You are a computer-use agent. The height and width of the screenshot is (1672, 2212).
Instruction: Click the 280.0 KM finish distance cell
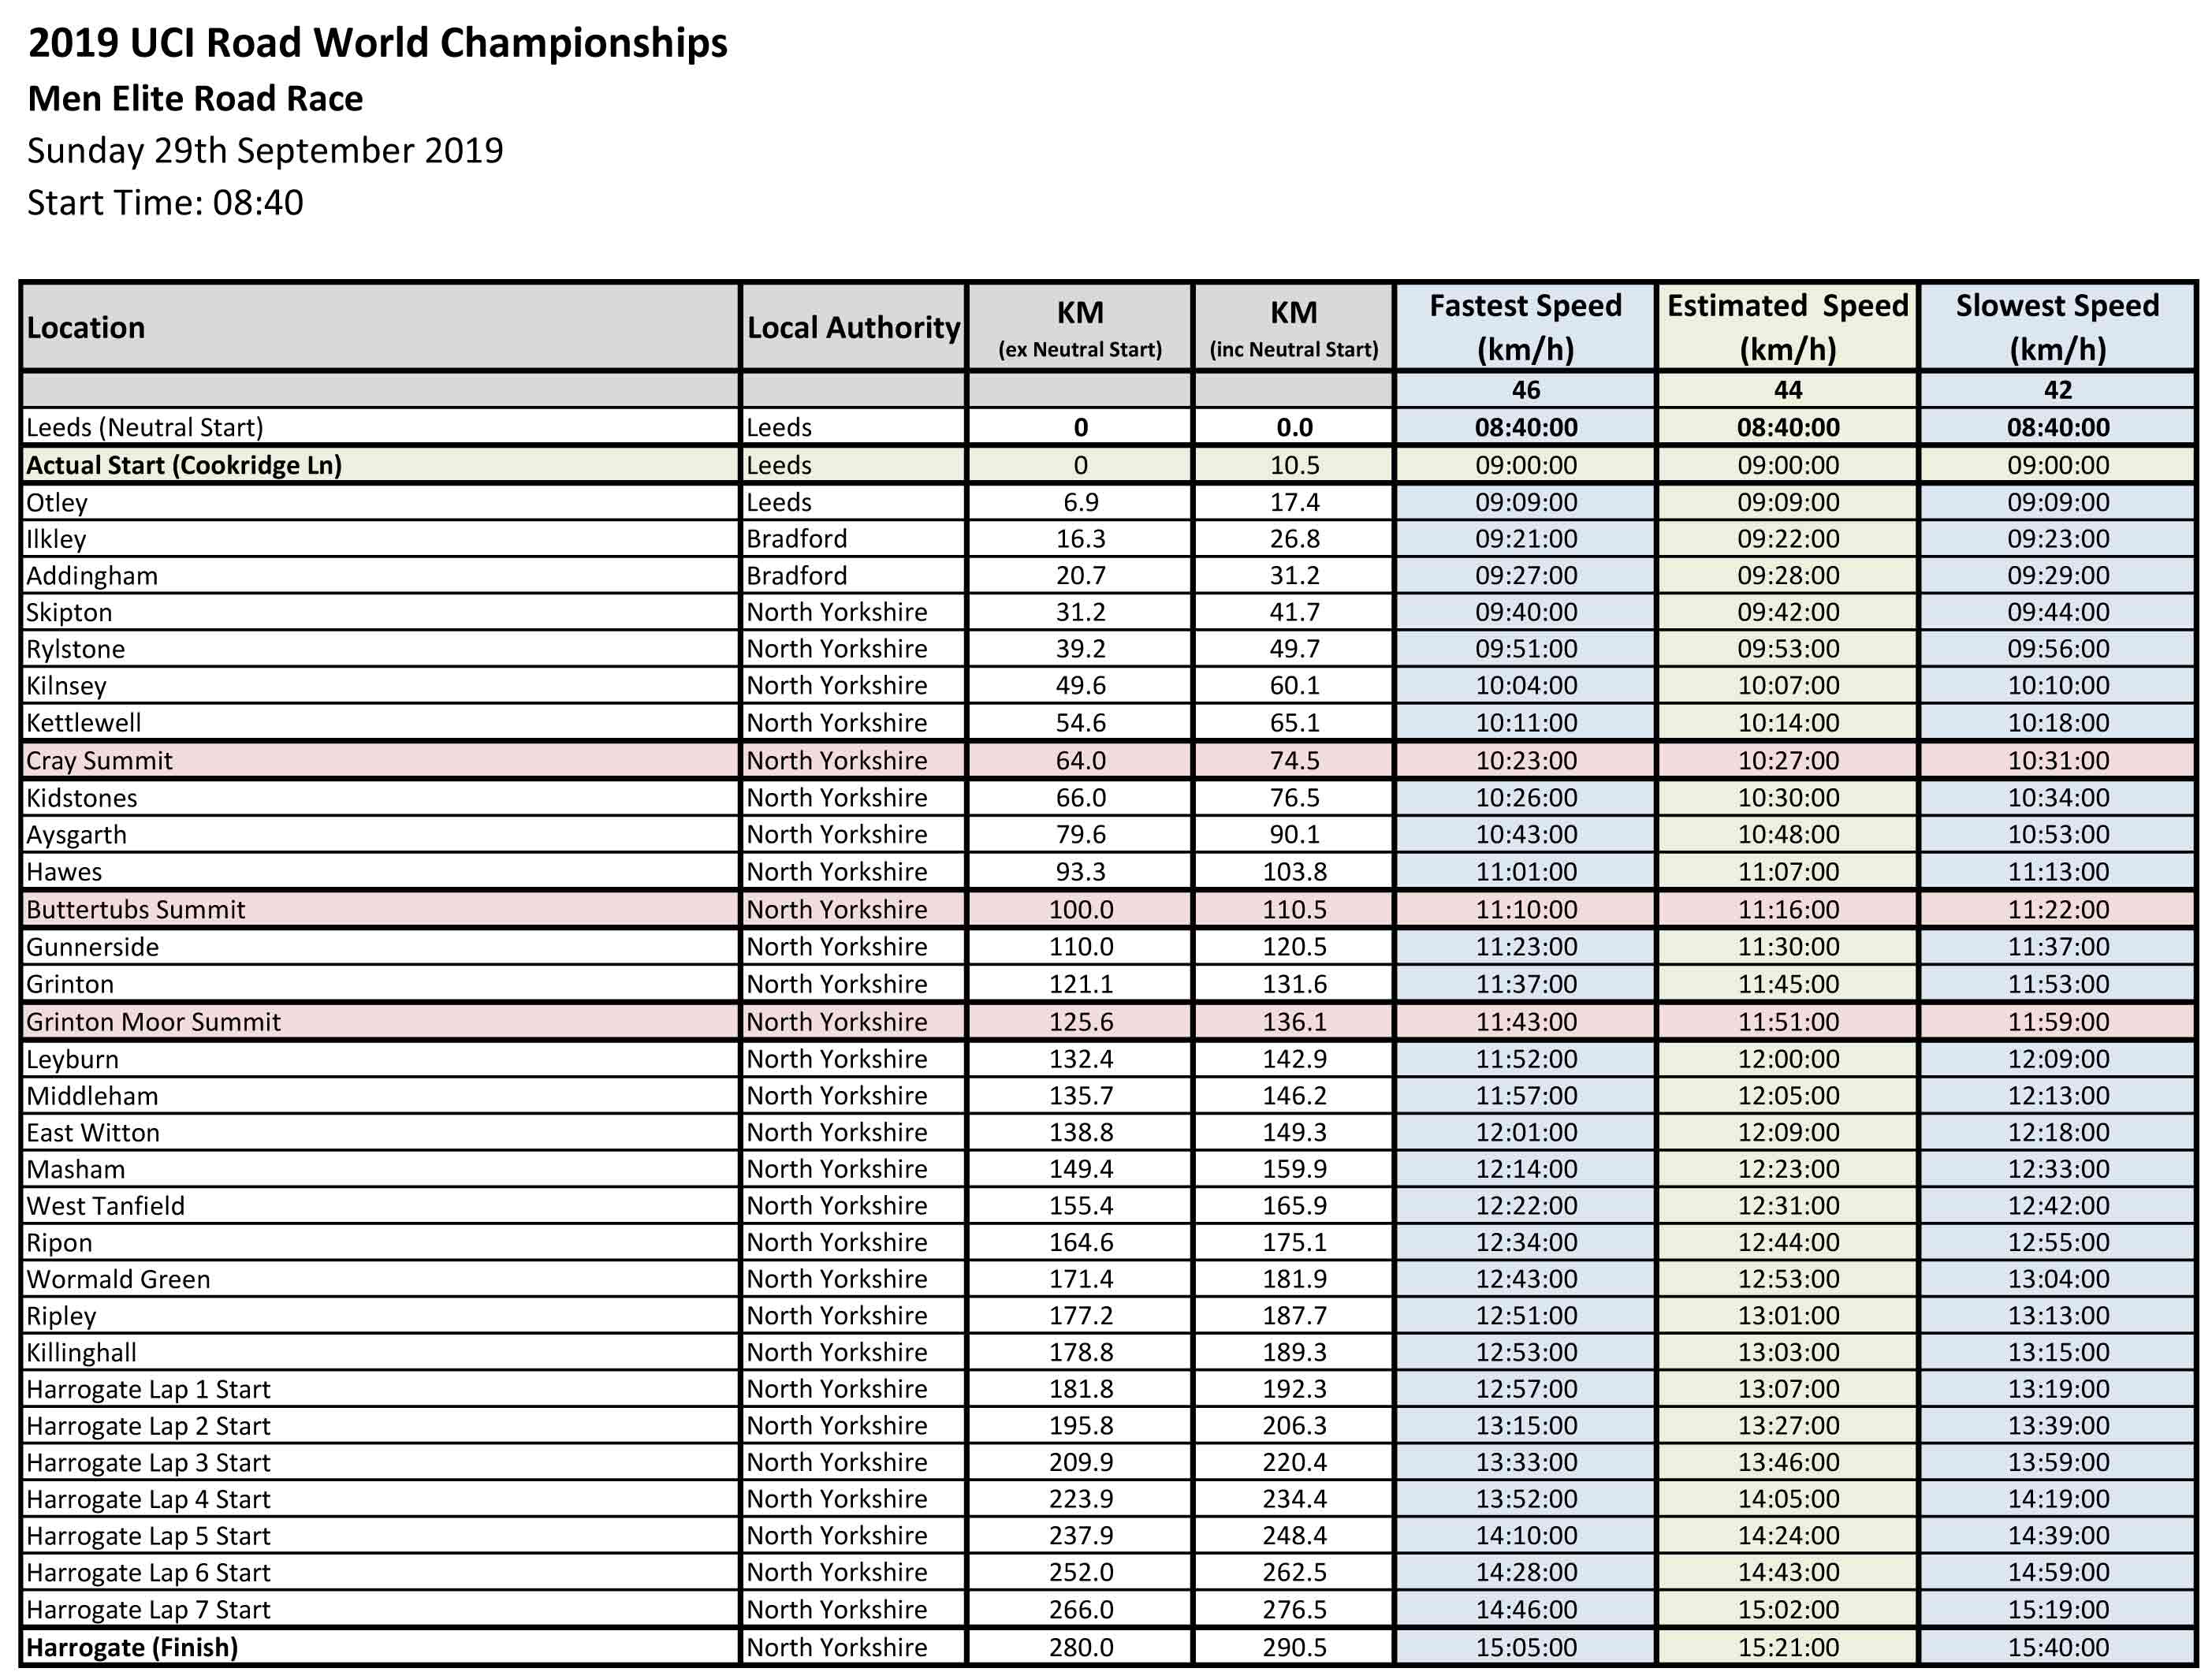point(1080,1647)
